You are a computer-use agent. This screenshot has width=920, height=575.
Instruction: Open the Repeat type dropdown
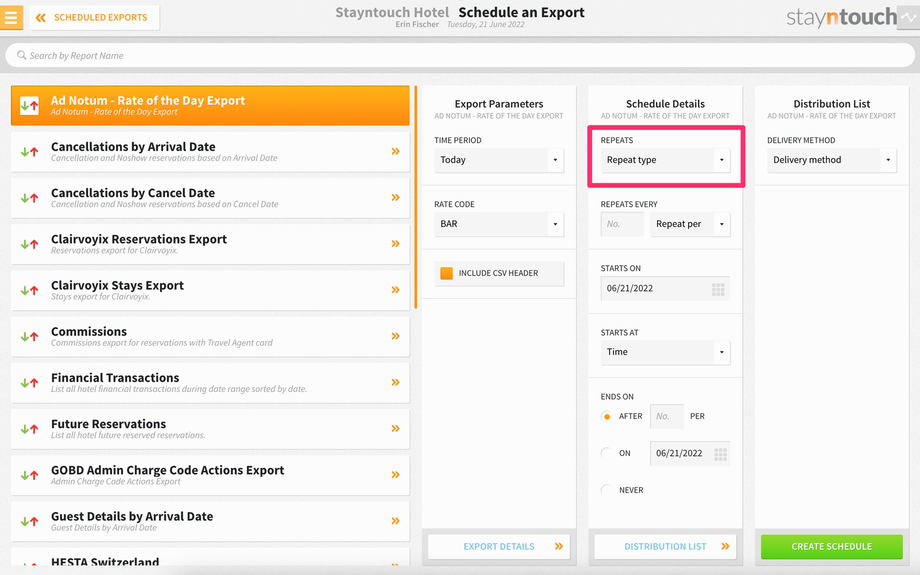click(665, 160)
